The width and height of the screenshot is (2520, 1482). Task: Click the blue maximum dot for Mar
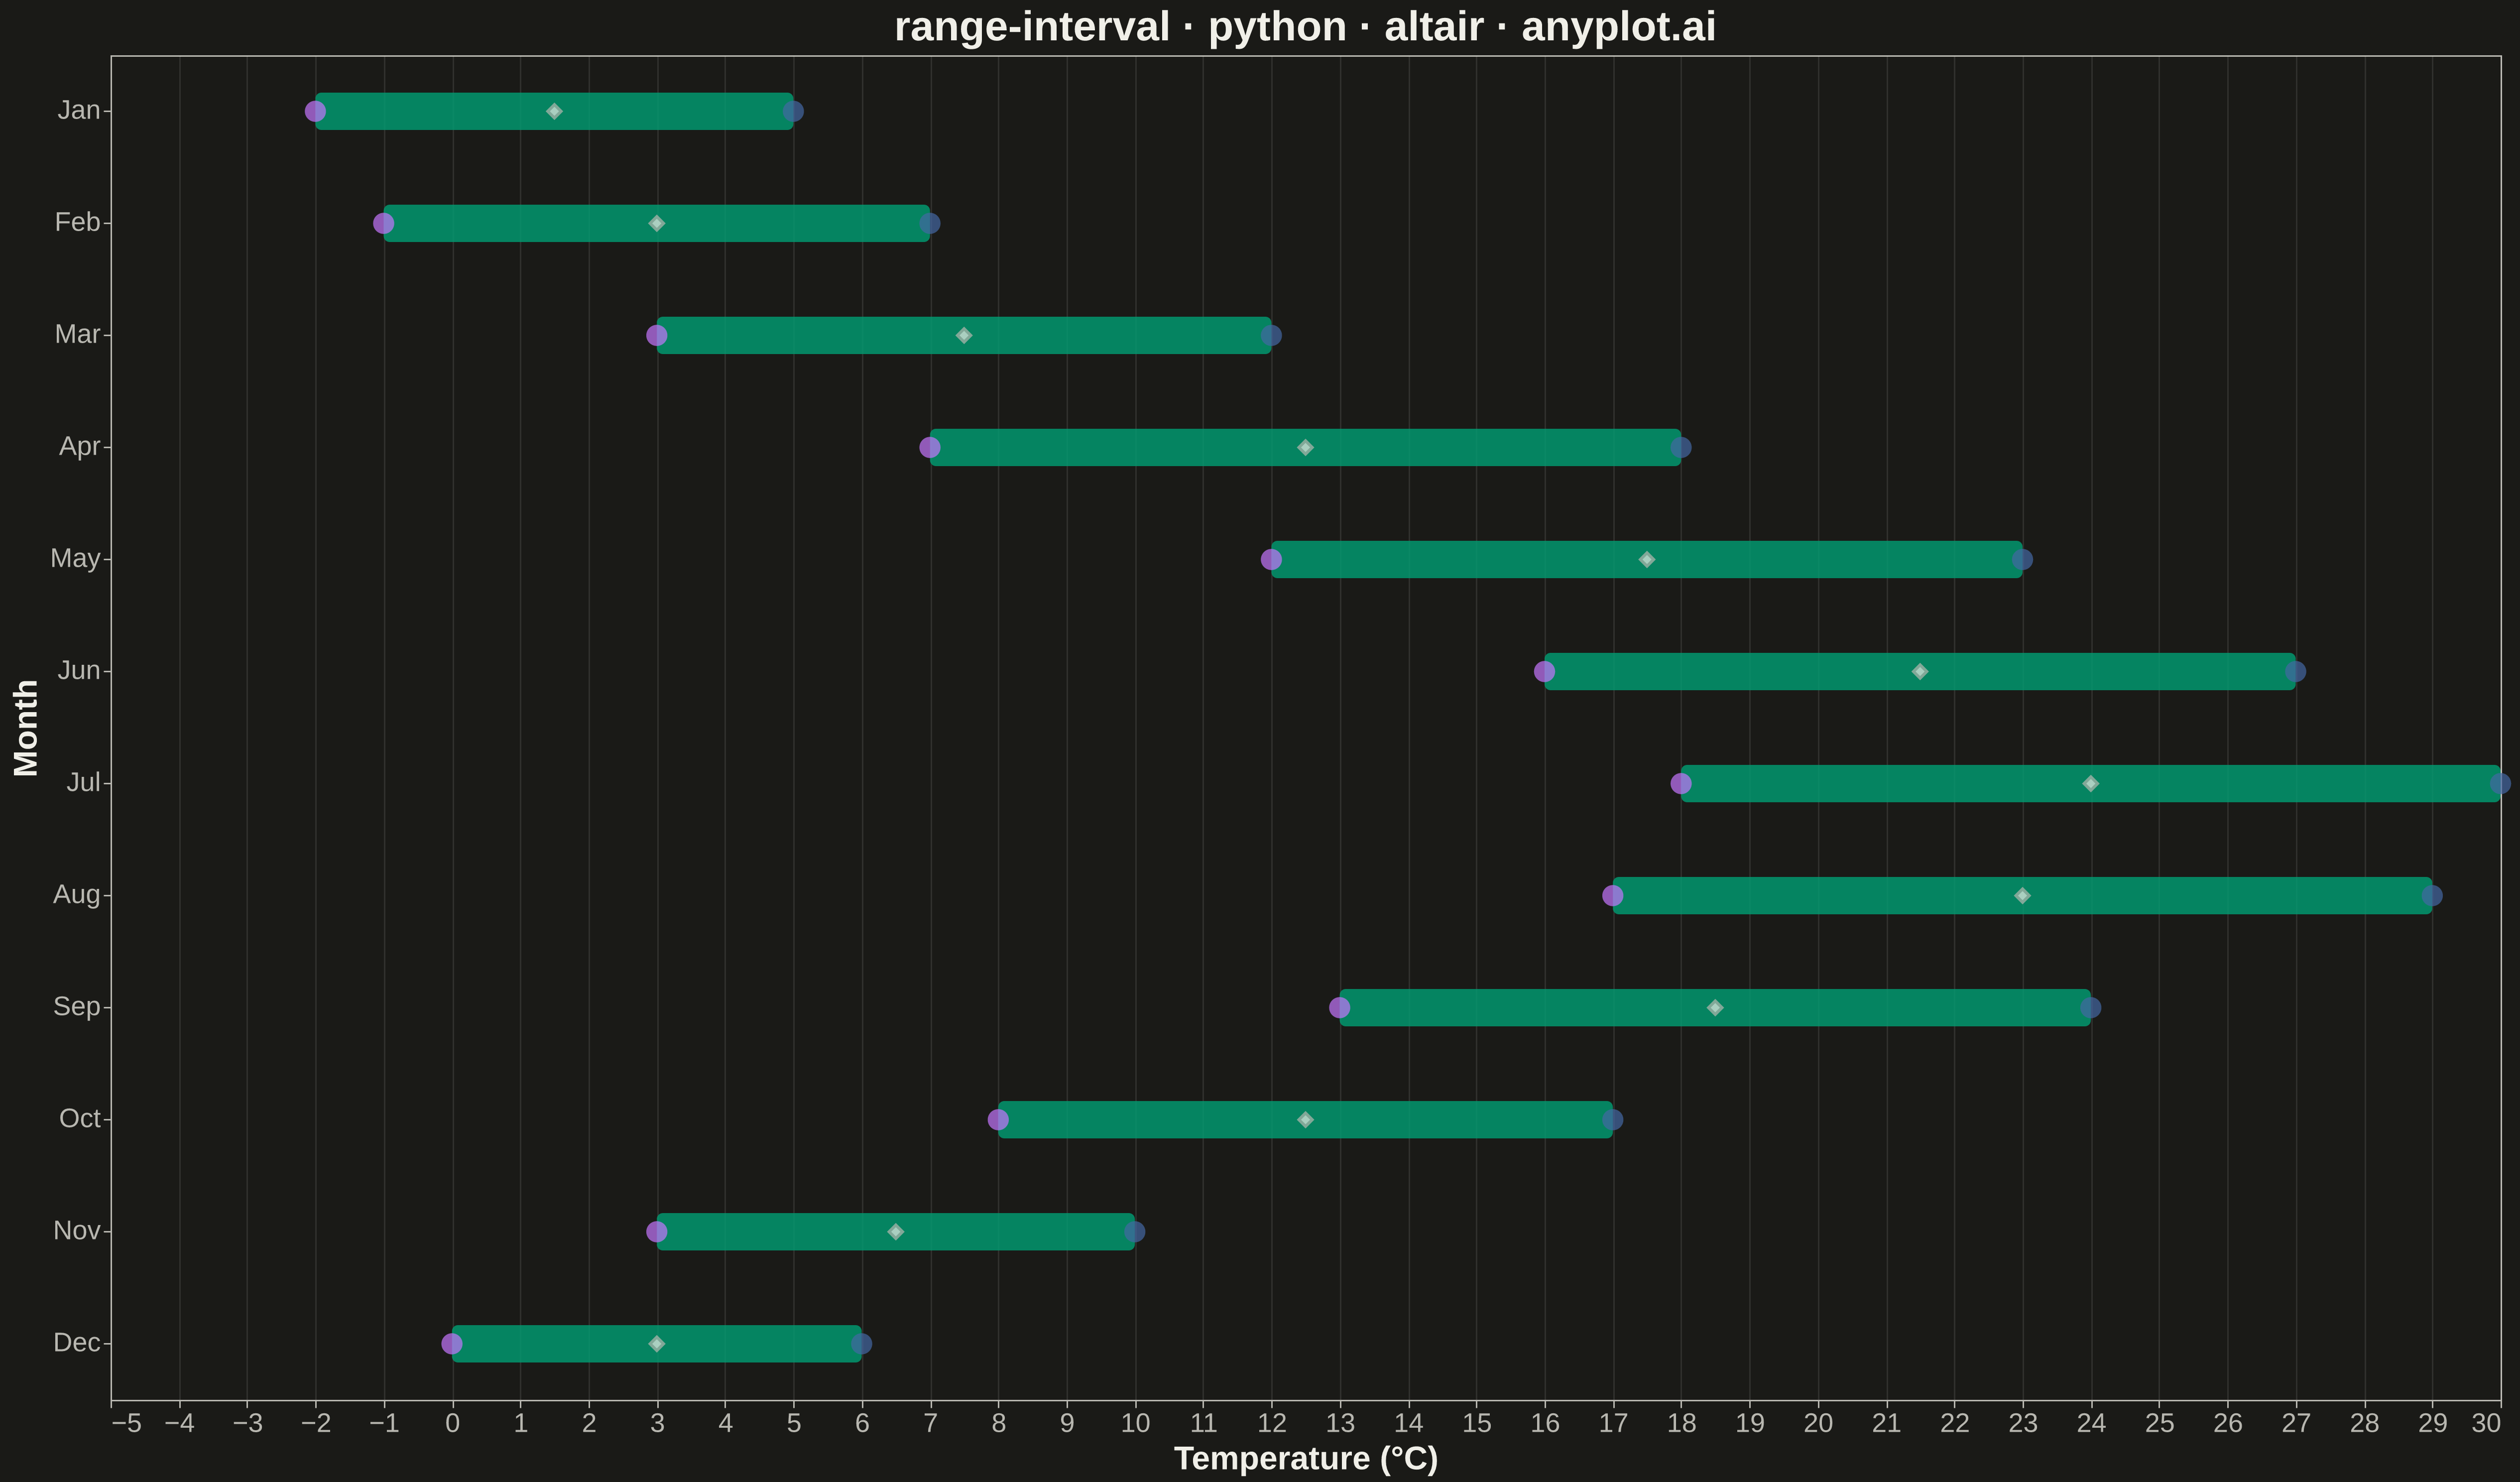[x=1271, y=335]
